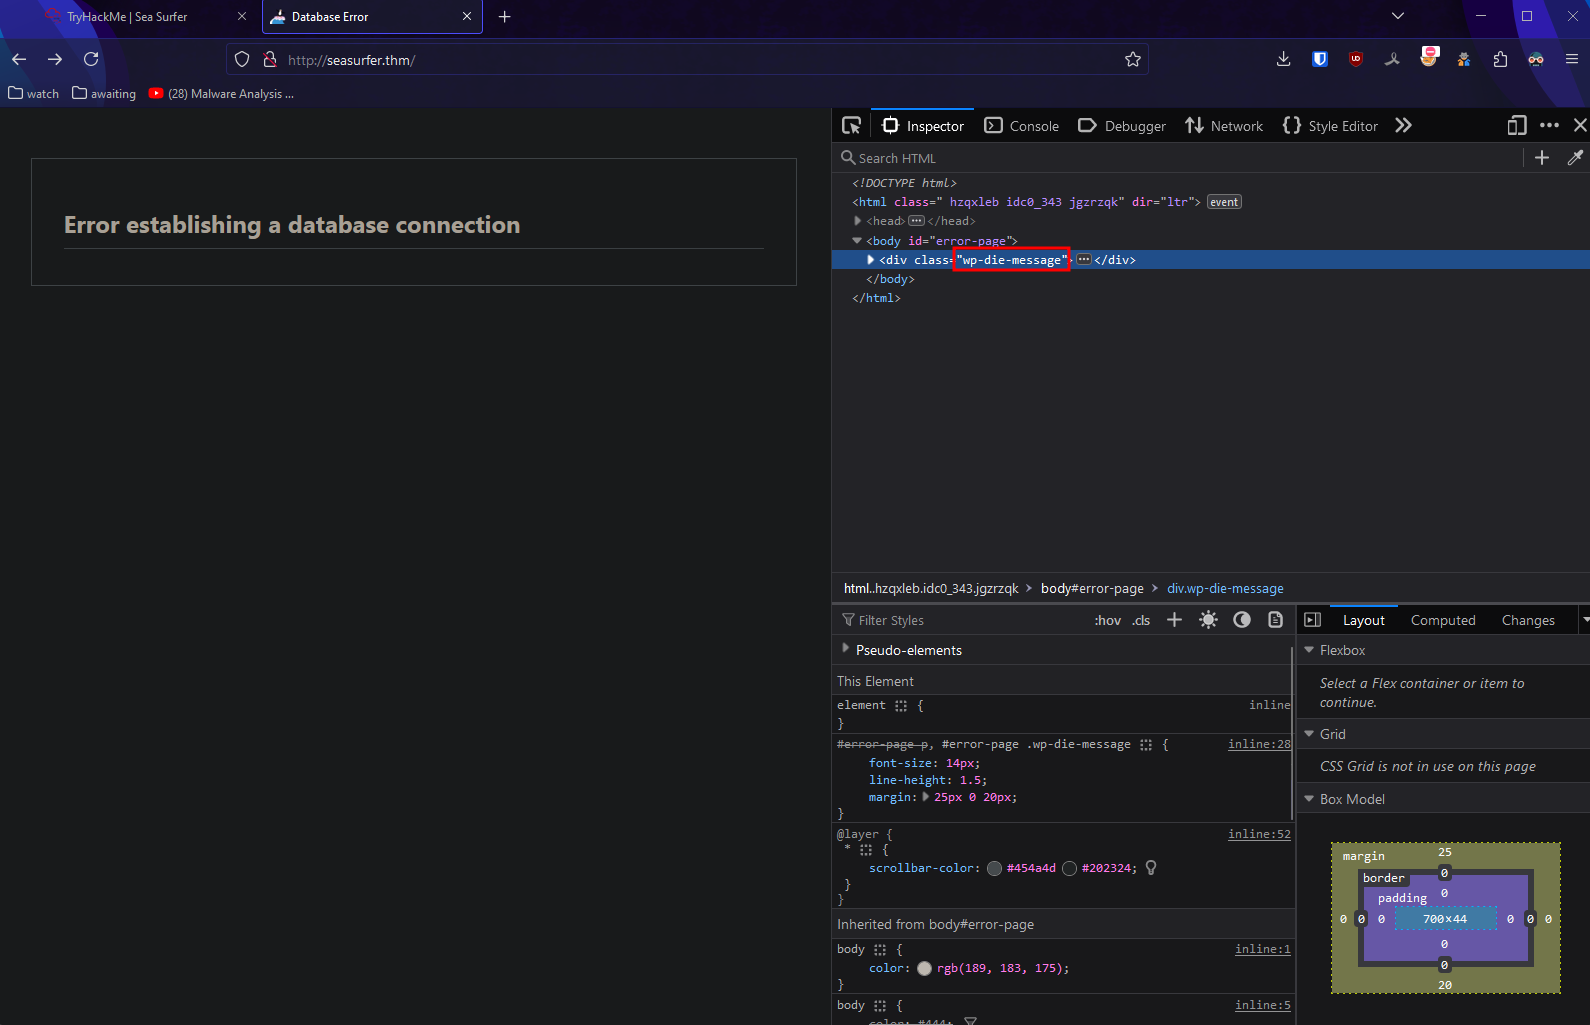Screen dimensions: 1590x1025
Task: Collapse the Box Model section
Action: pyautogui.click(x=1309, y=798)
